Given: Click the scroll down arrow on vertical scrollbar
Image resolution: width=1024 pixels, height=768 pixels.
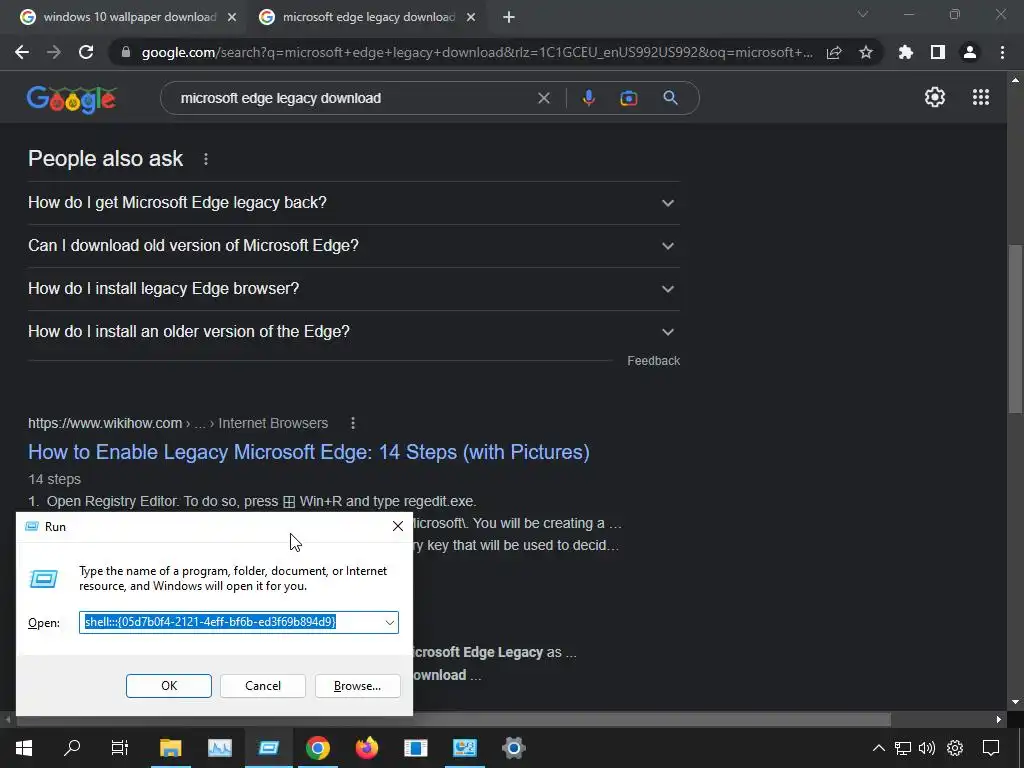Looking at the screenshot, I should 1015,702.
